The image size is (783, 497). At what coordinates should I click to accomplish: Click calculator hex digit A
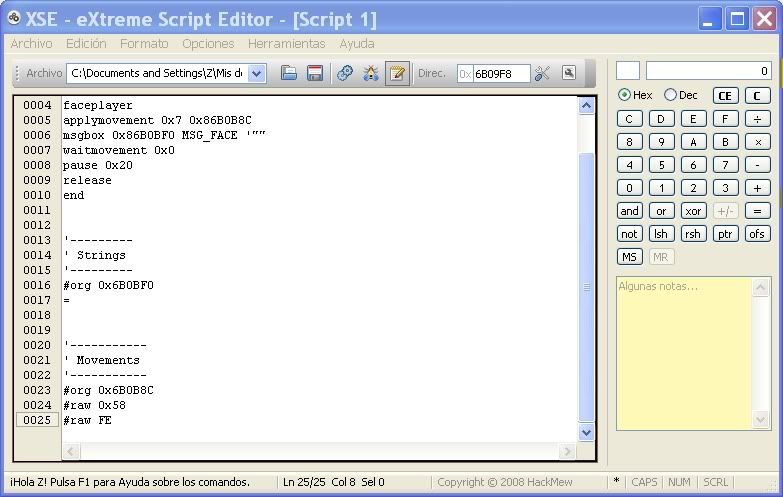(x=693, y=142)
